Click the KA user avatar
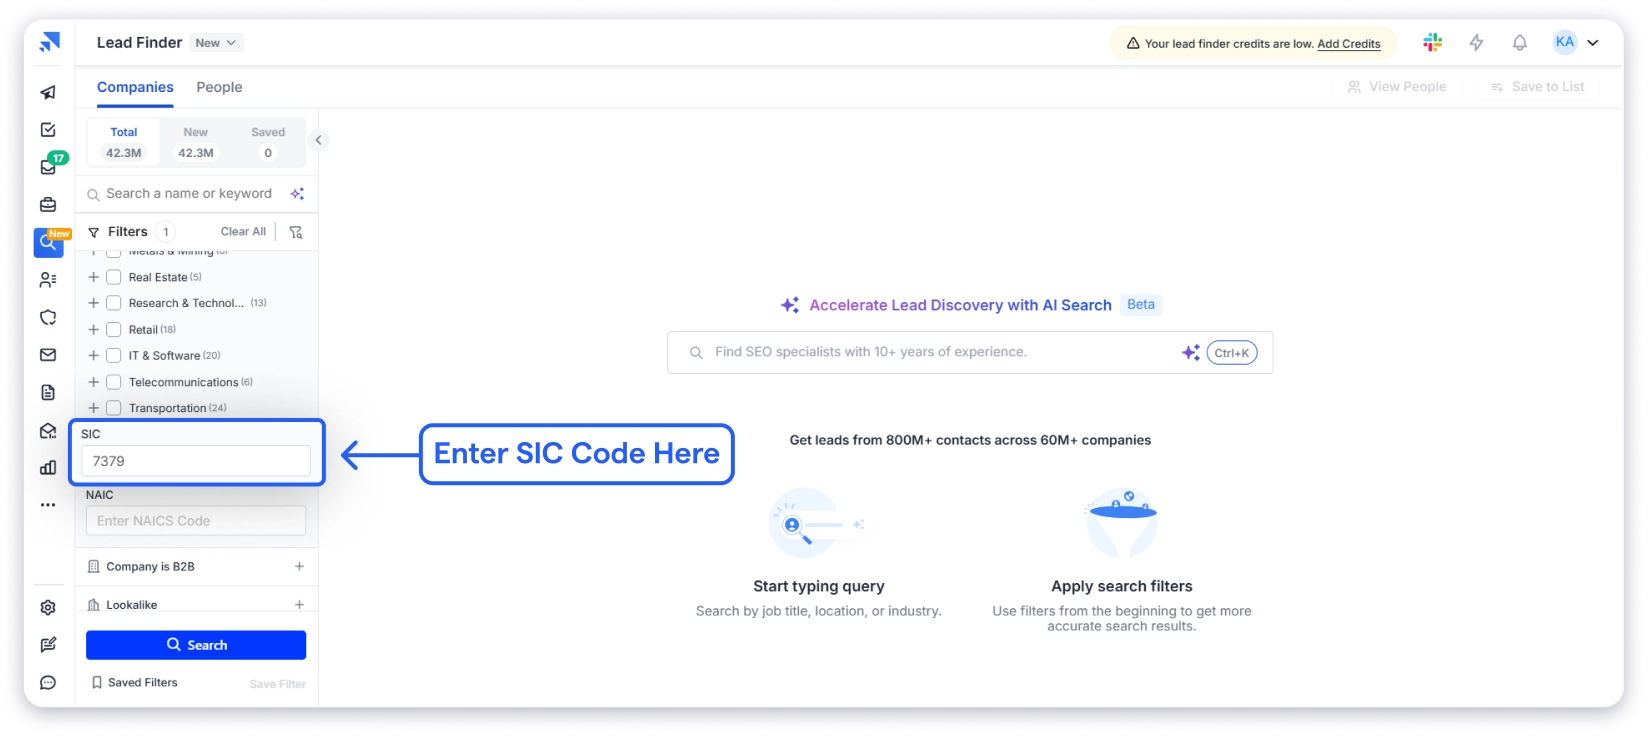This screenshot has height=736, width=1648. (x=1565, y=42)
